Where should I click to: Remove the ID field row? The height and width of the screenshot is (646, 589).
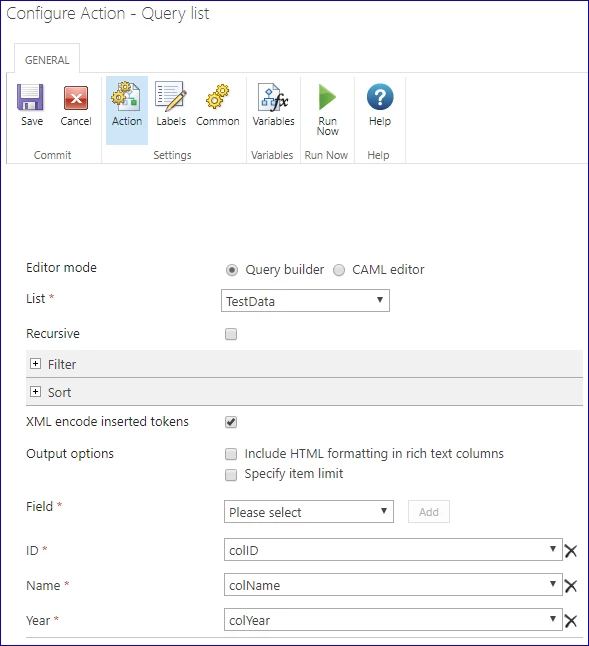pos(571,551)
